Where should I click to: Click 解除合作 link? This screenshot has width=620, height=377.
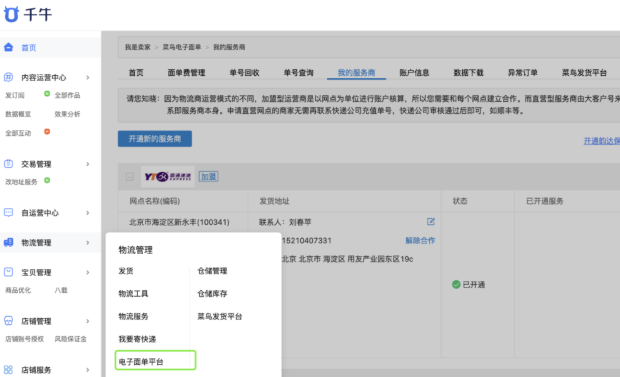[420, 241]
